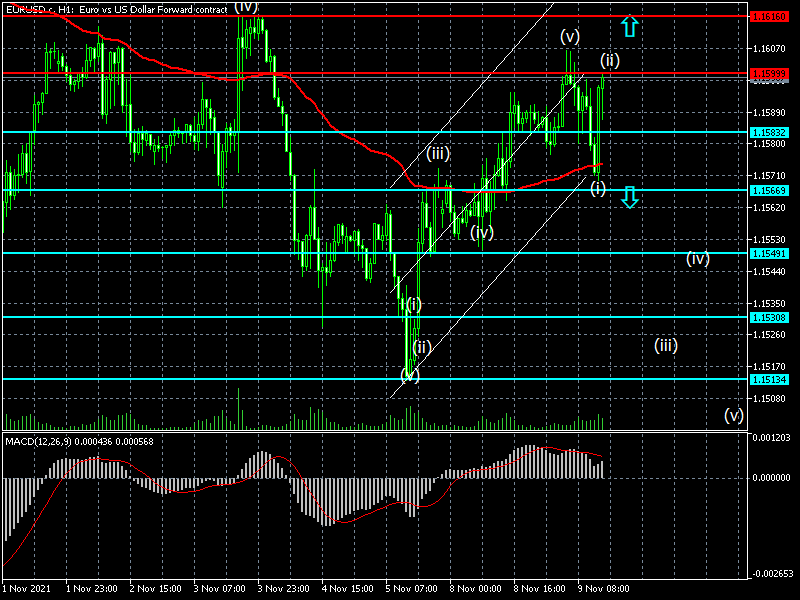The height and width of the screenshot is (600, 800).
Task: Select the red 1.15999 price label
Action: (x=769, y=73)
